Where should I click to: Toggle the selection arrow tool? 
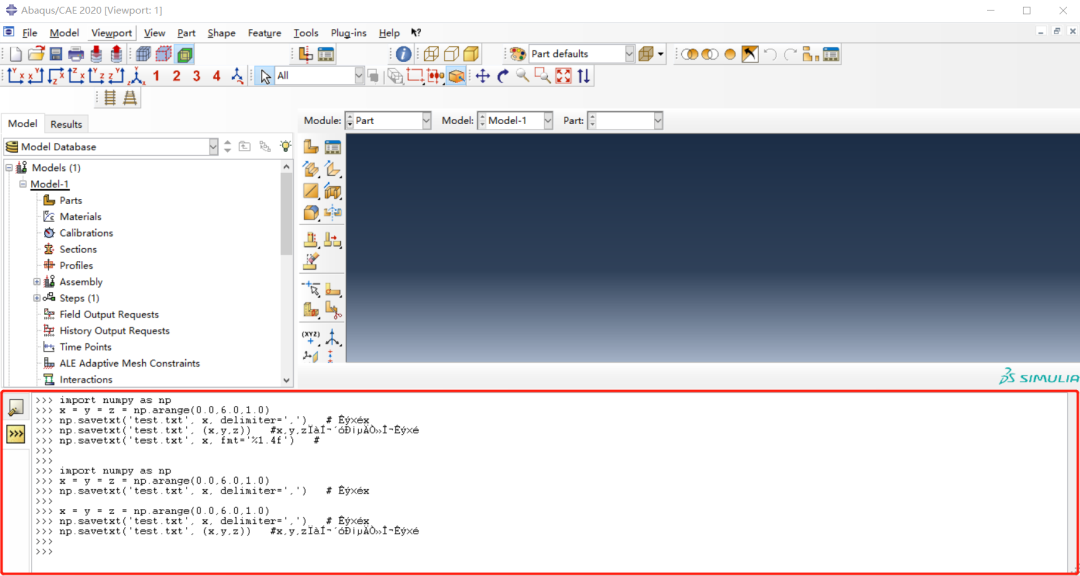(265, 76)
